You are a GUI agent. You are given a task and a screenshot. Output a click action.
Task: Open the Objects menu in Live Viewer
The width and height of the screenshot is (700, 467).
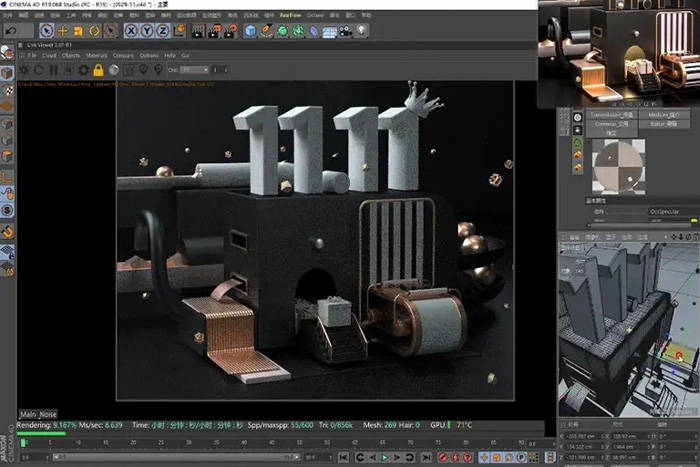tap(71, 55)
